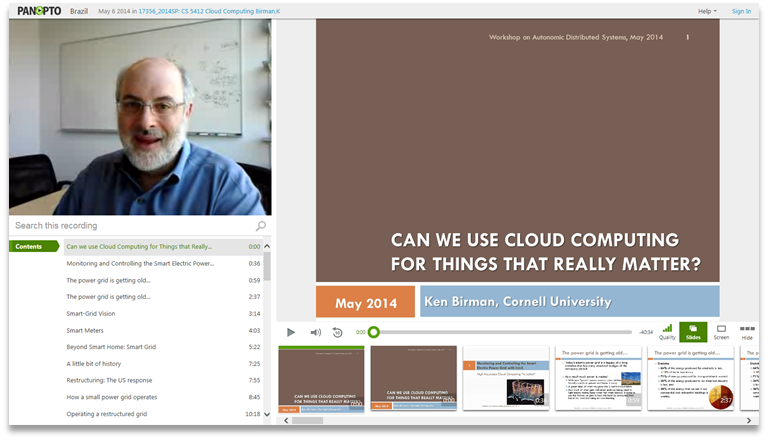The width and height of the screenshot is (768, 440).
Task: Select the second title slide thumbnail
Action: (414, 378)
